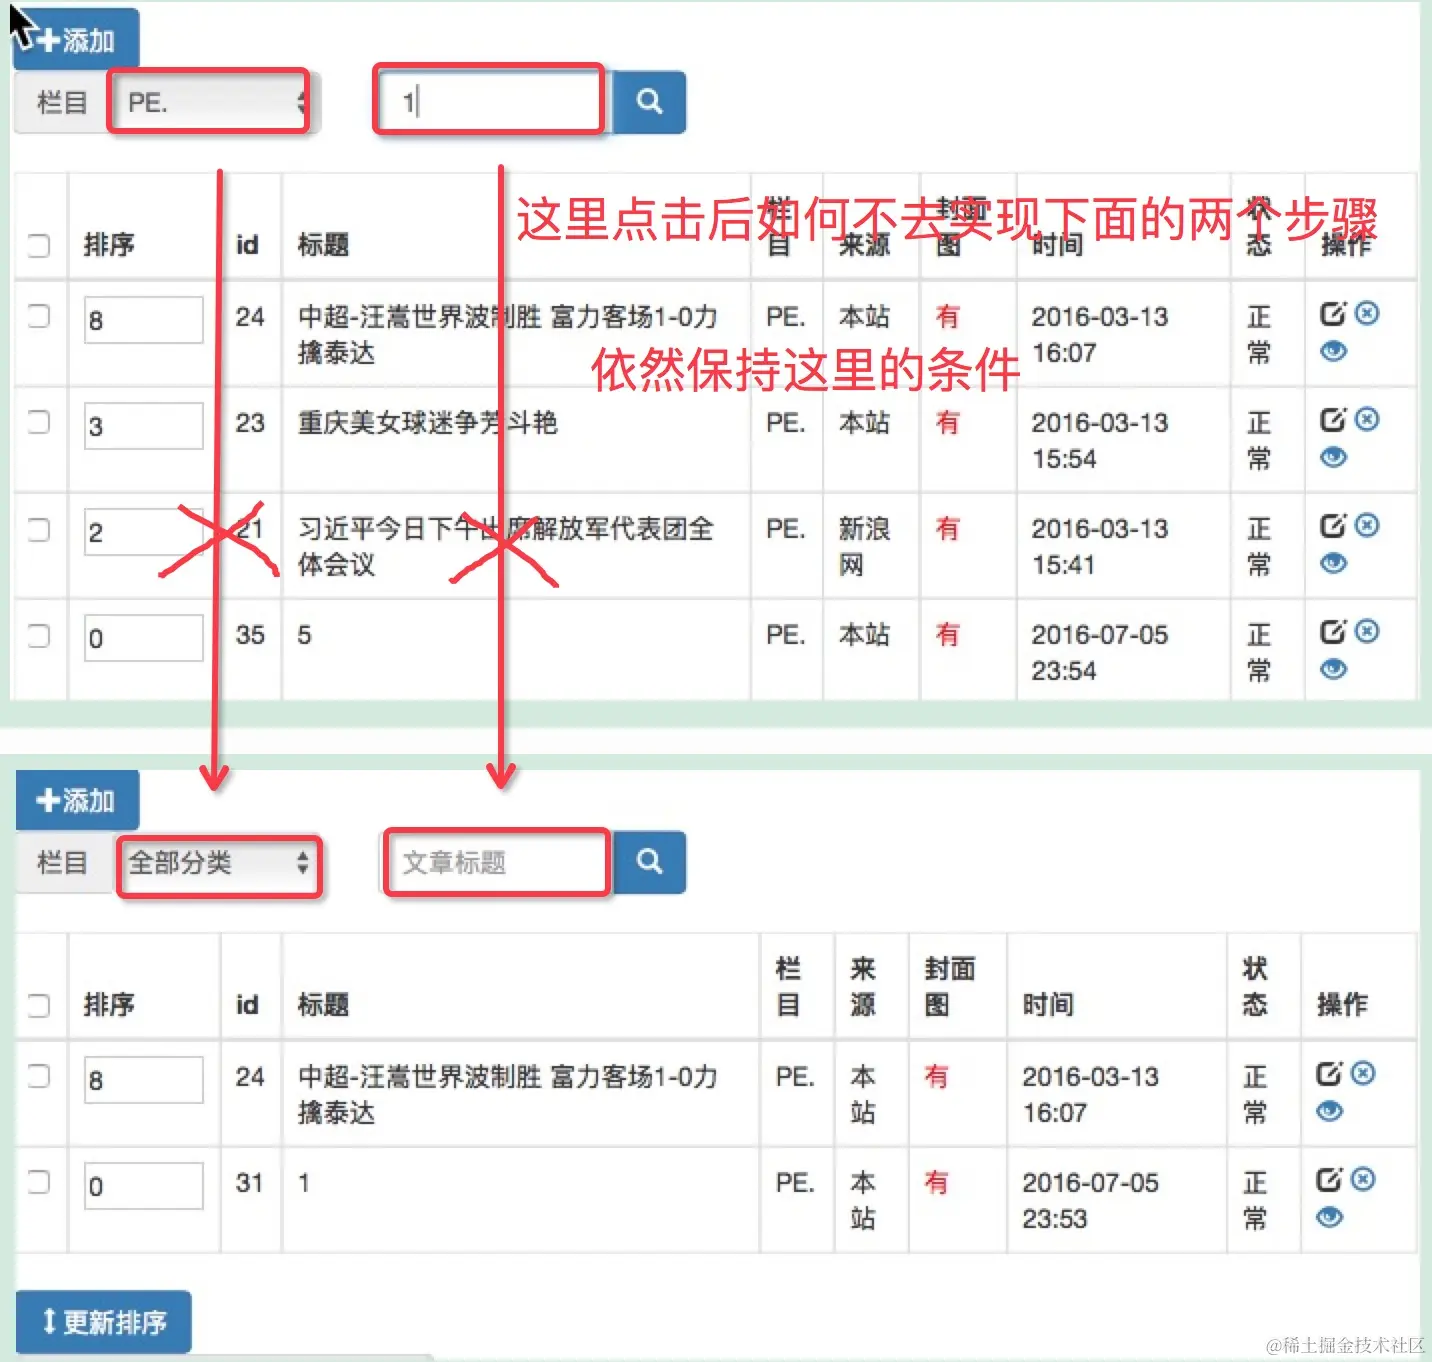
Task: Click eye preview icon for id 35 row
Action: tap(1333, 669)
